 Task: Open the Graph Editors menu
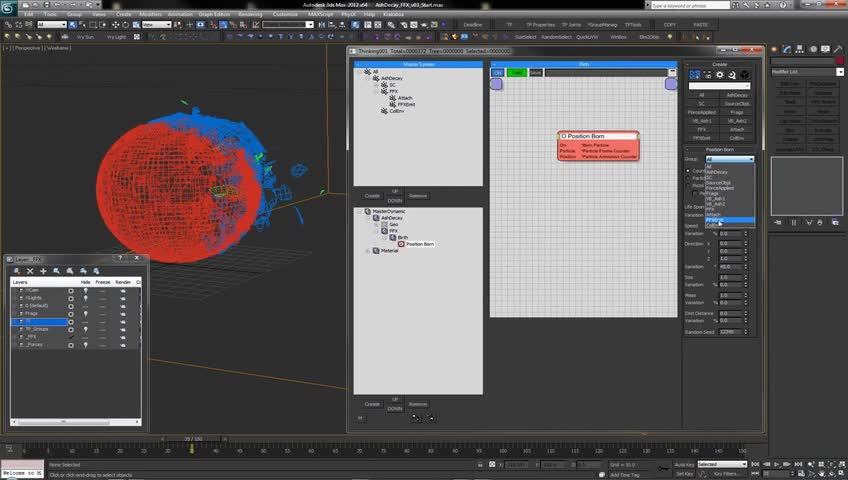[214, 14]
